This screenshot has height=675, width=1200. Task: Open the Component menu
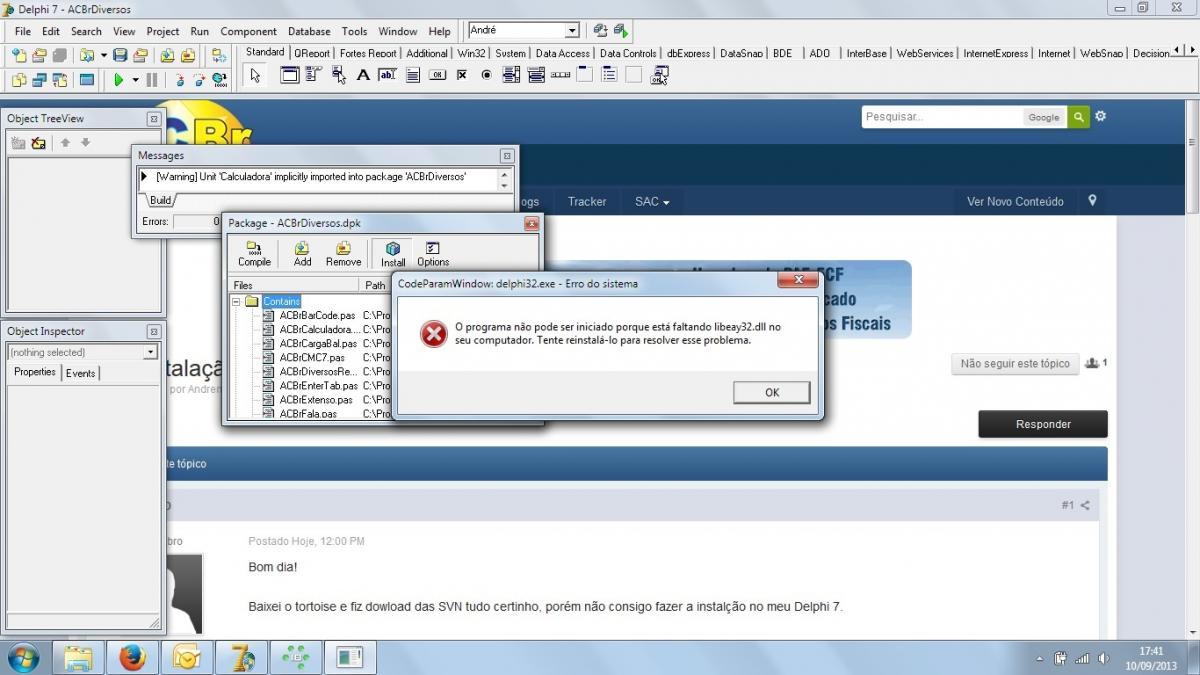coord(249,31)
